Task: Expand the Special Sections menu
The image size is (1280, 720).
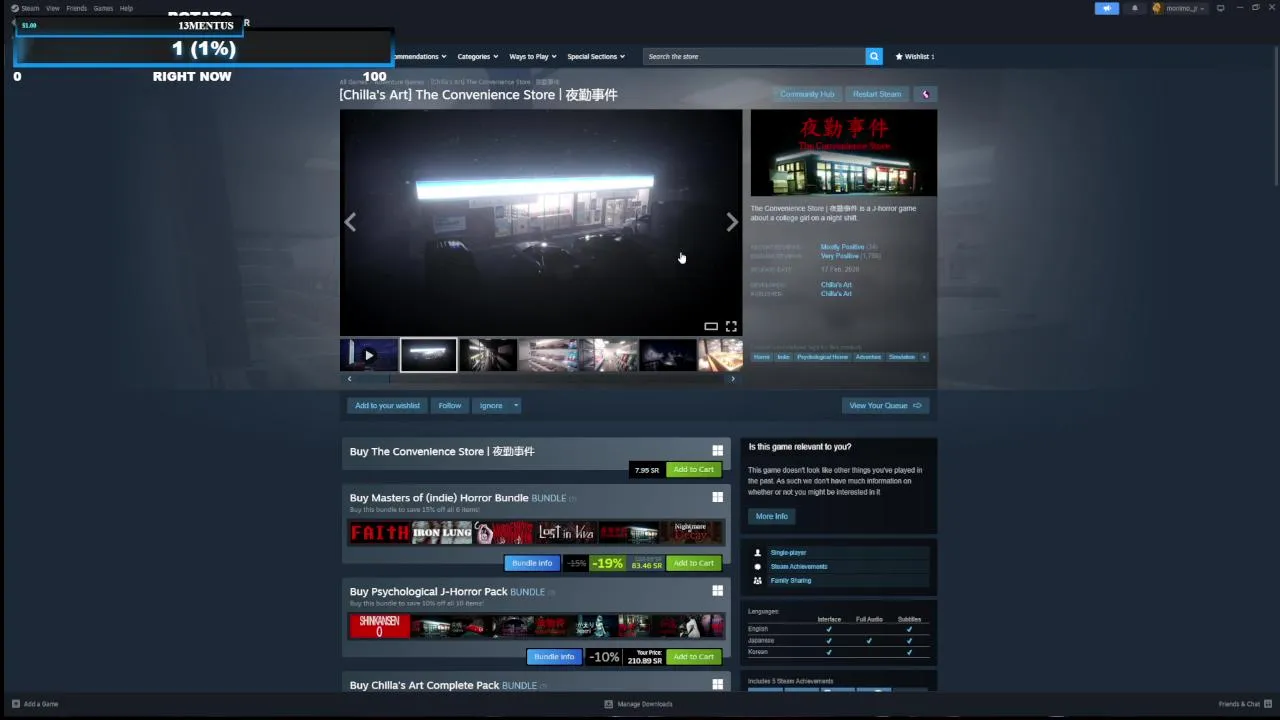Action: (596, 56)
